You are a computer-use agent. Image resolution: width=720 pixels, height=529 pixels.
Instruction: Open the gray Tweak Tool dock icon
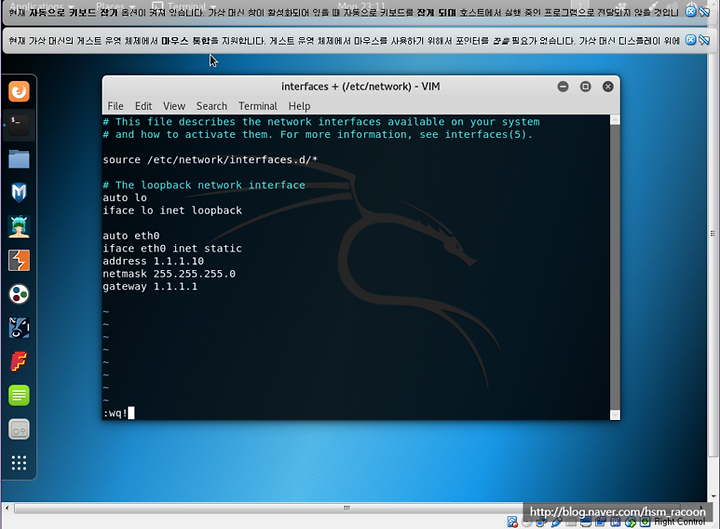pos(19,429)
